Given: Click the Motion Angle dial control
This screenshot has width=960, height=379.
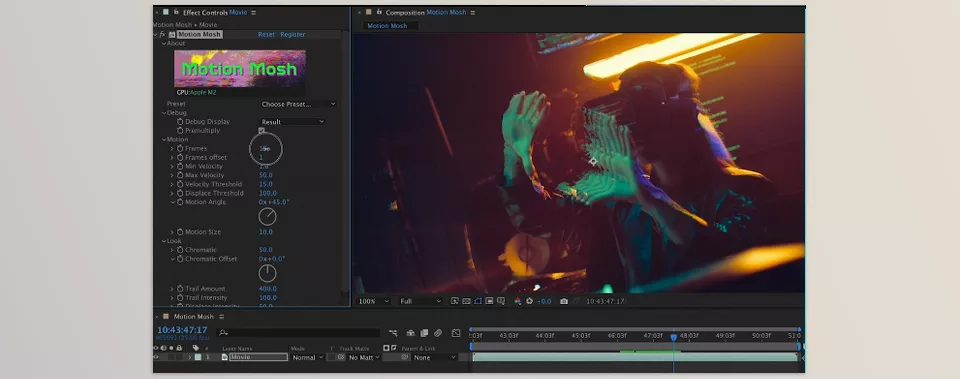Looking at the screenshot, I should (x=268, y=216).
